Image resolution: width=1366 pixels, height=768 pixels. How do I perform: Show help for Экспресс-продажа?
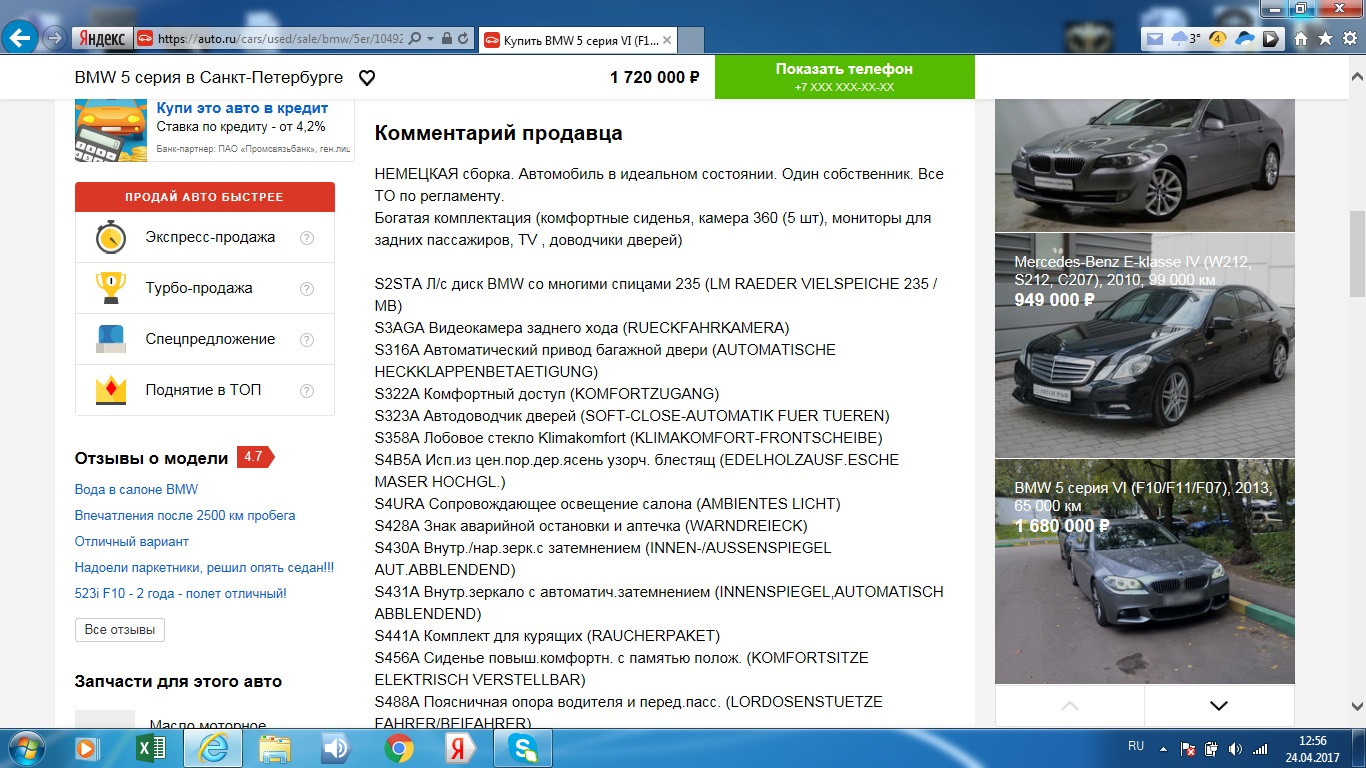point(307,238)
